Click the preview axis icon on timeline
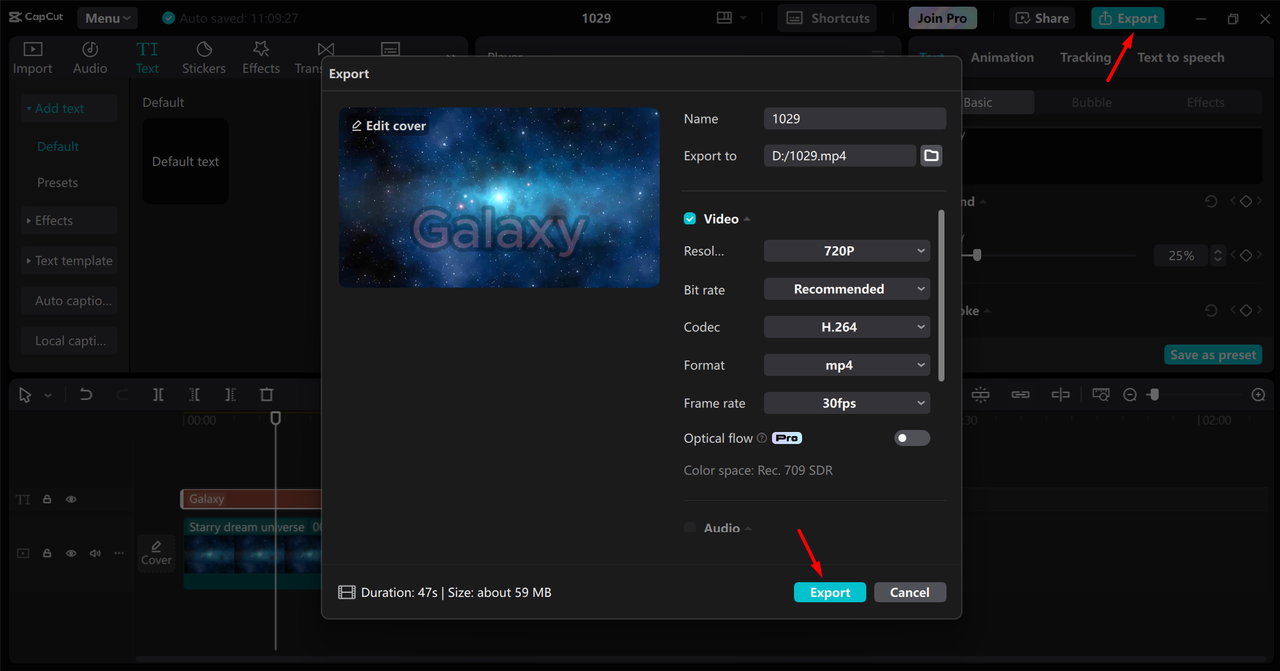 click(x=1060, y=395)
